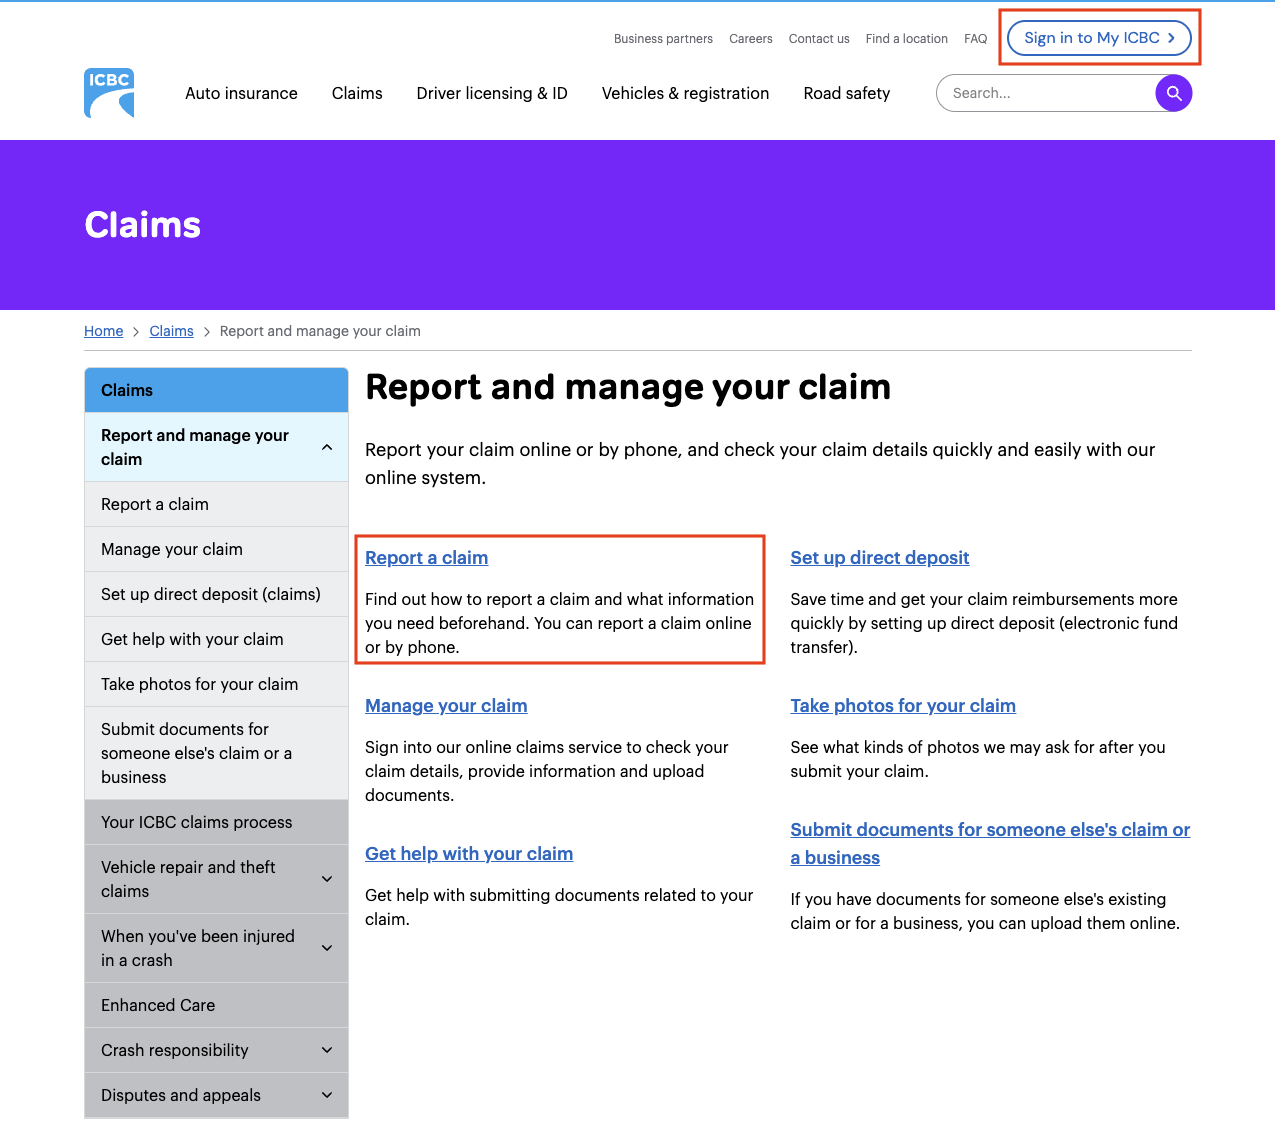Viewport: 1275px width, 1148px height.
Task: Select Enhanced Care in the sidebar
Action: pos(158,1005)
